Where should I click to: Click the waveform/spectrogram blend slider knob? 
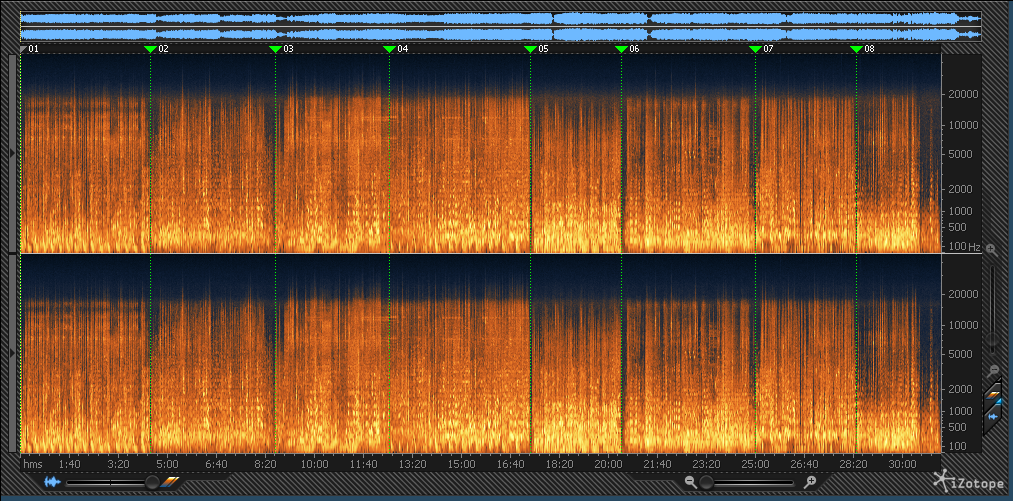pyautogui.click(x=151, y=482)
